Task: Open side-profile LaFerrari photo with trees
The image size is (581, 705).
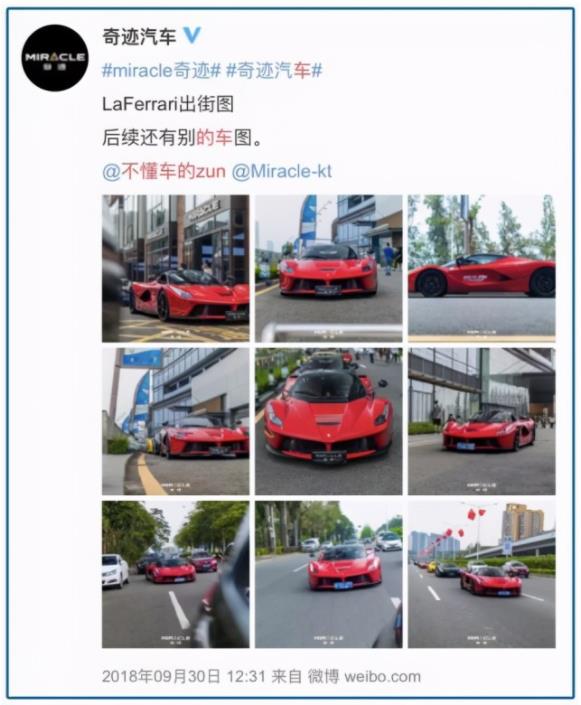Action: point(482,268)
